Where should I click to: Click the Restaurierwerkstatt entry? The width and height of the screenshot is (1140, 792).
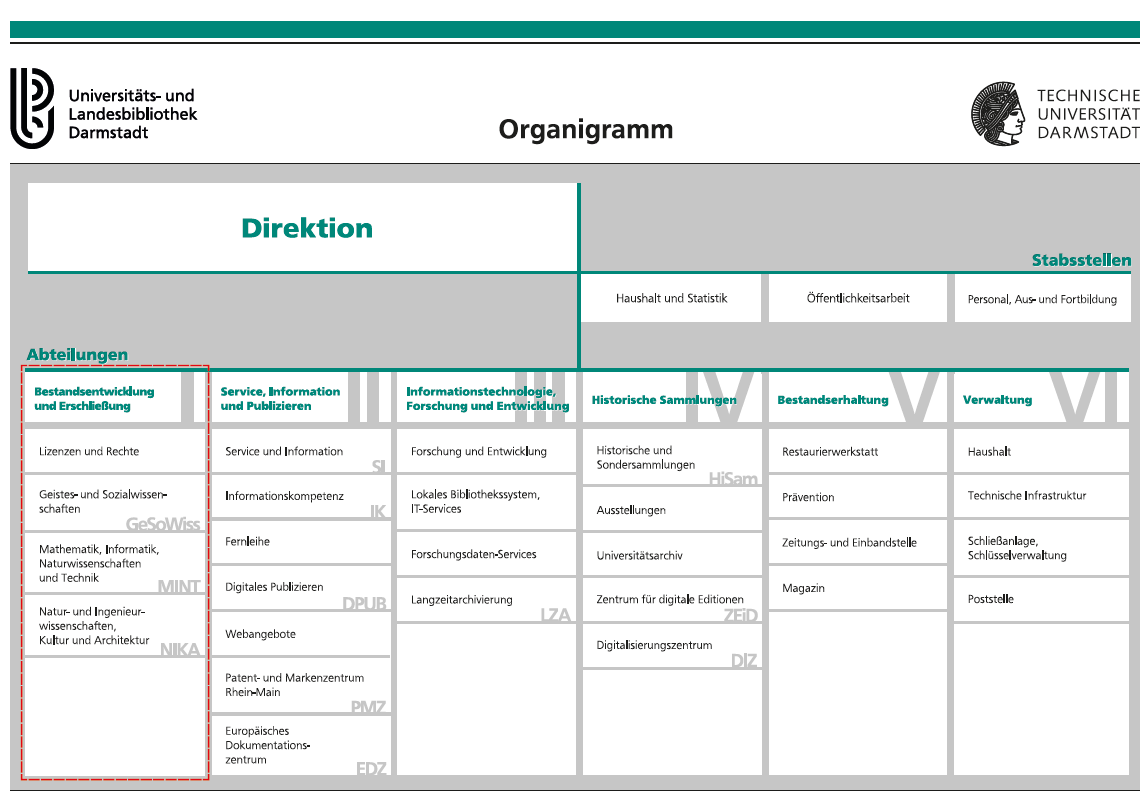click(x=858, y=452)
